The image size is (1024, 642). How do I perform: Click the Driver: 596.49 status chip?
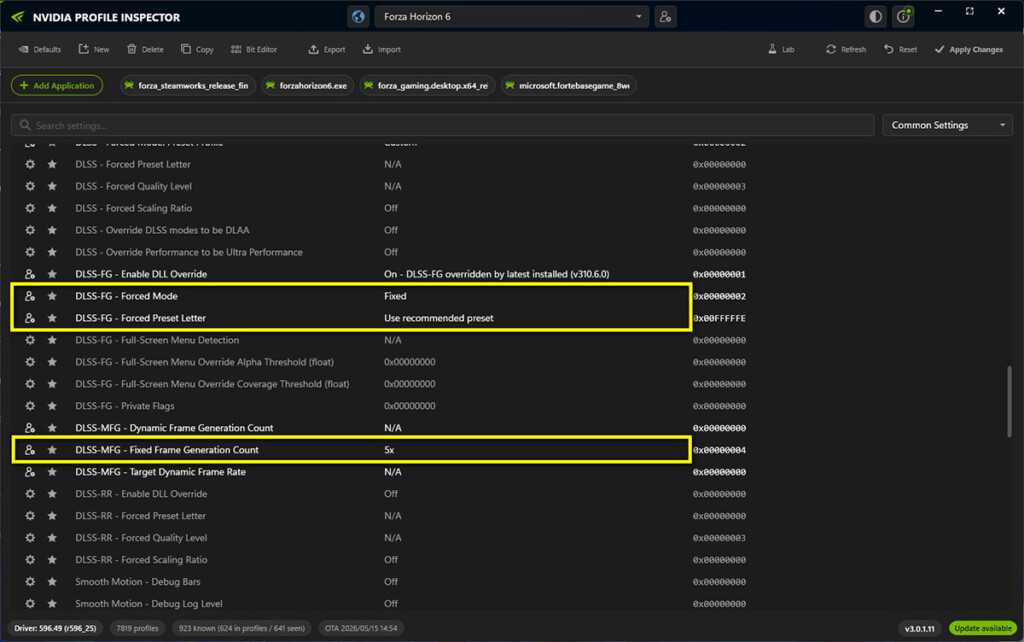click(x=56, y=628)
